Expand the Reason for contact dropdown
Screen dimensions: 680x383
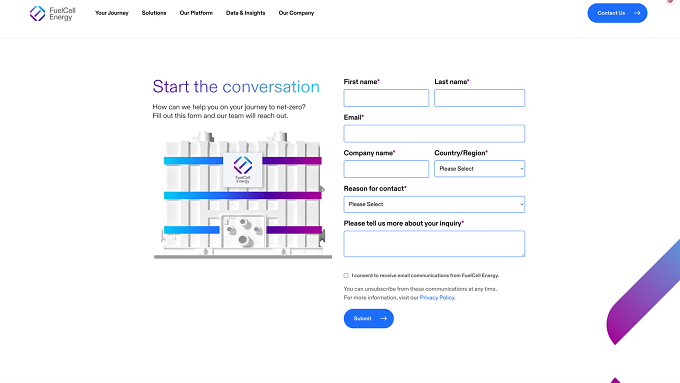434,204
